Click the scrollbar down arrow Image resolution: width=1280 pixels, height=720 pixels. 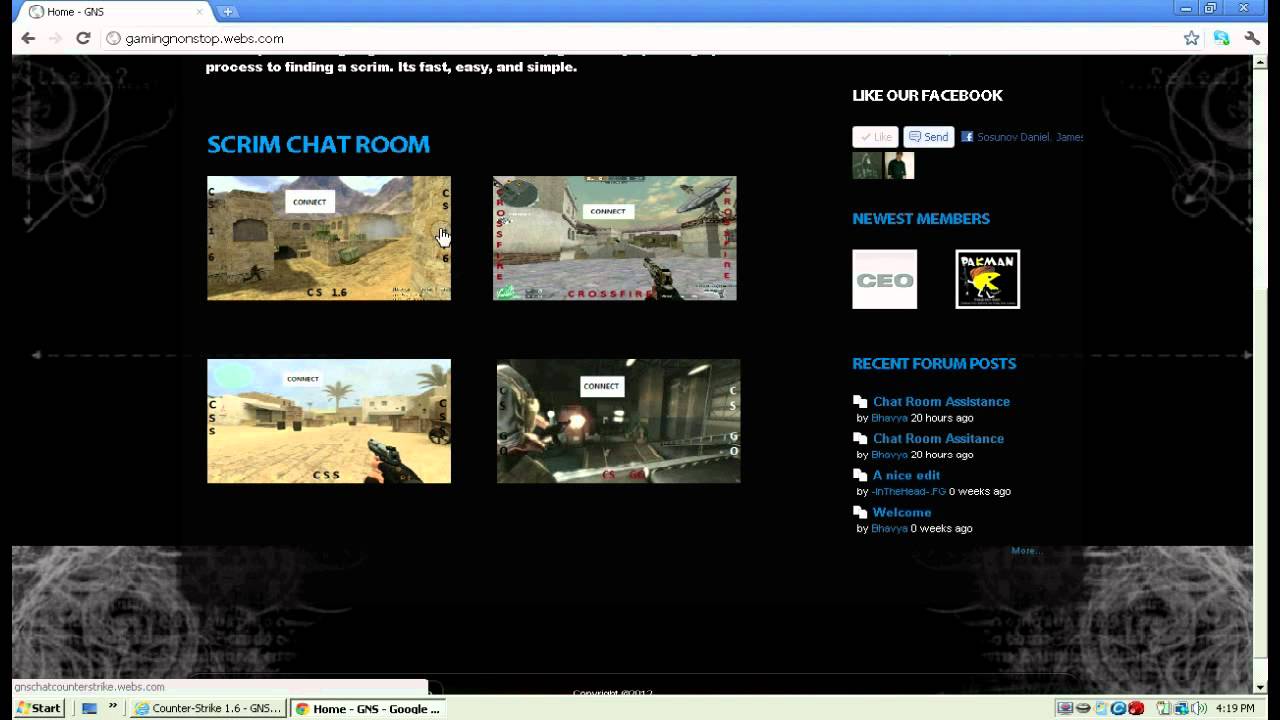pyautogui.click(x=1260, y=689)
